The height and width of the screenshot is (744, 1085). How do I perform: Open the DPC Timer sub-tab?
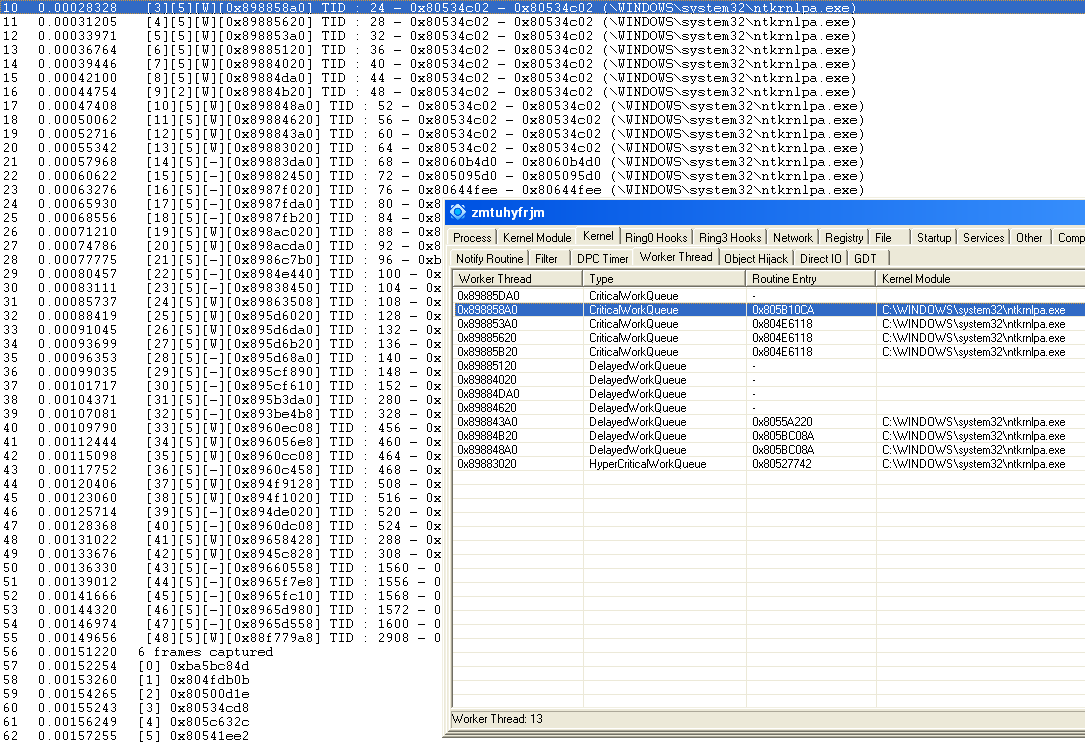603,259
